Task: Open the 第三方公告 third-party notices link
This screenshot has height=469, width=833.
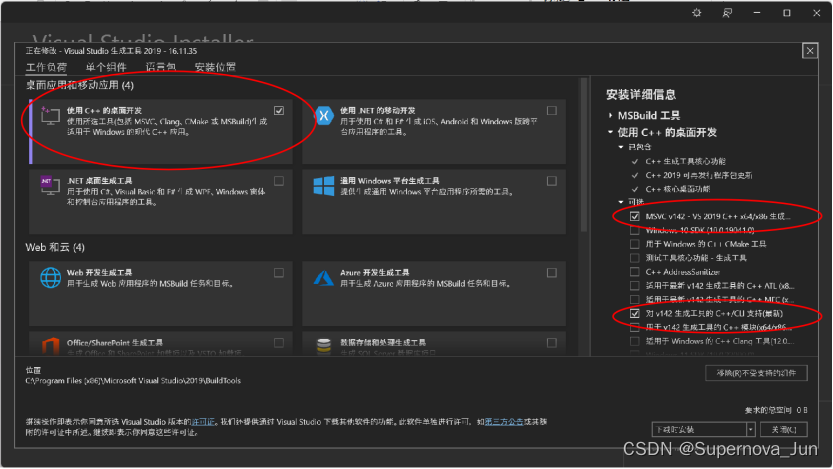Action: (504, 422)
